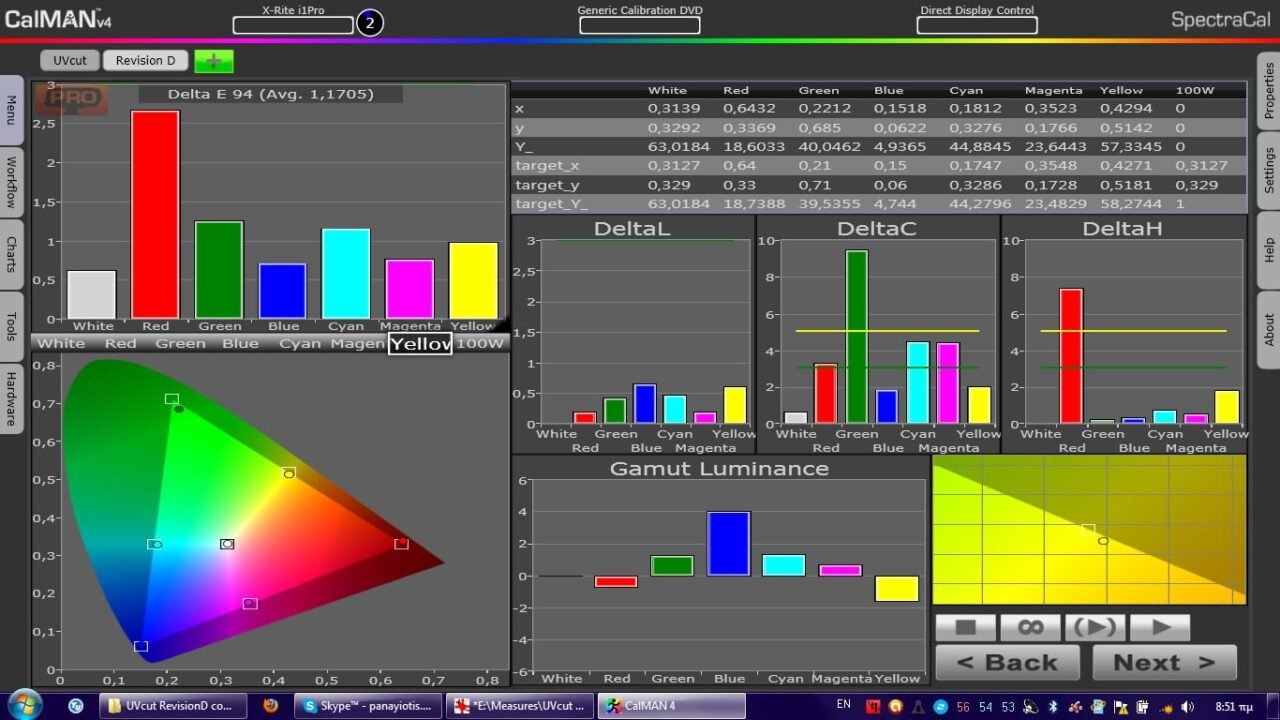The image size is (1280, 720).
Task: Click the EN language indicator
Action: point(843,705)
